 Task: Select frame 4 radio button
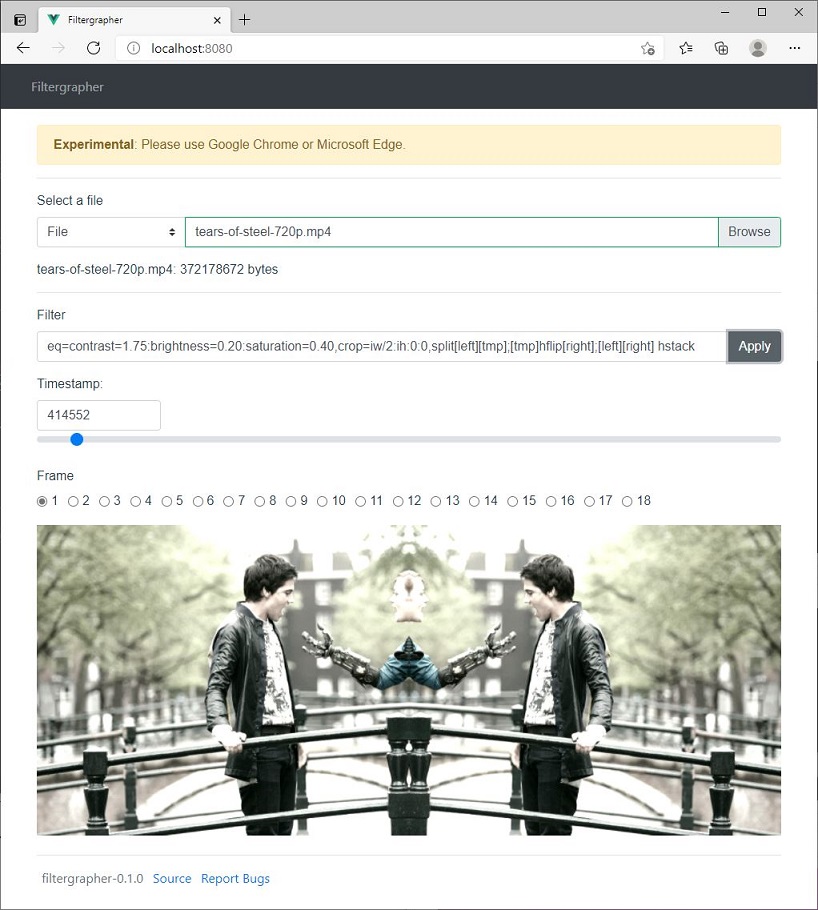pyautogui.click(x=135, y=501)
